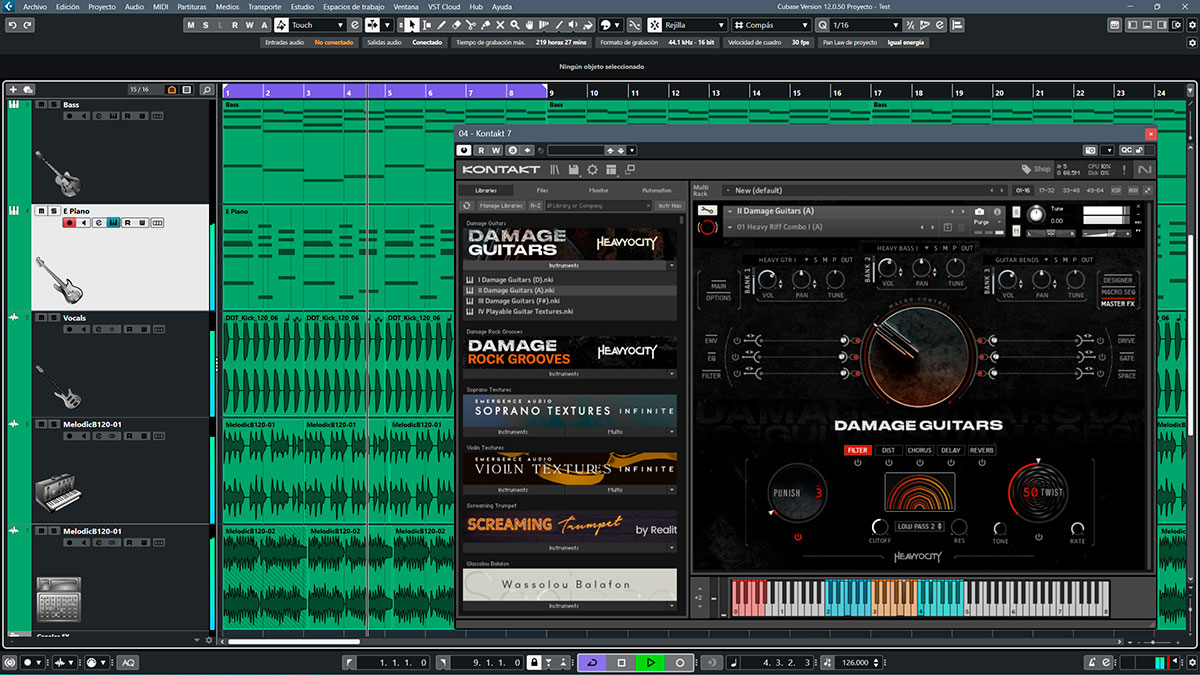Click the Native Instruments logo icon
The width and height of the screenshot is (1200, 675).
click(x=1145, y=170)
